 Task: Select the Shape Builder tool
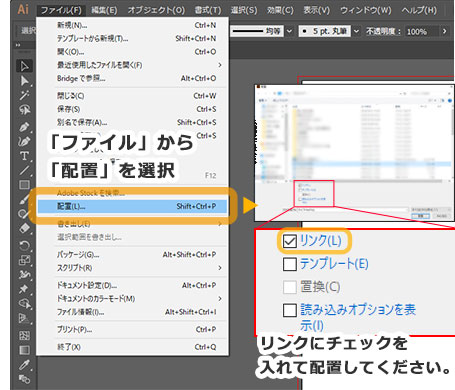click(x=24, y=303)
